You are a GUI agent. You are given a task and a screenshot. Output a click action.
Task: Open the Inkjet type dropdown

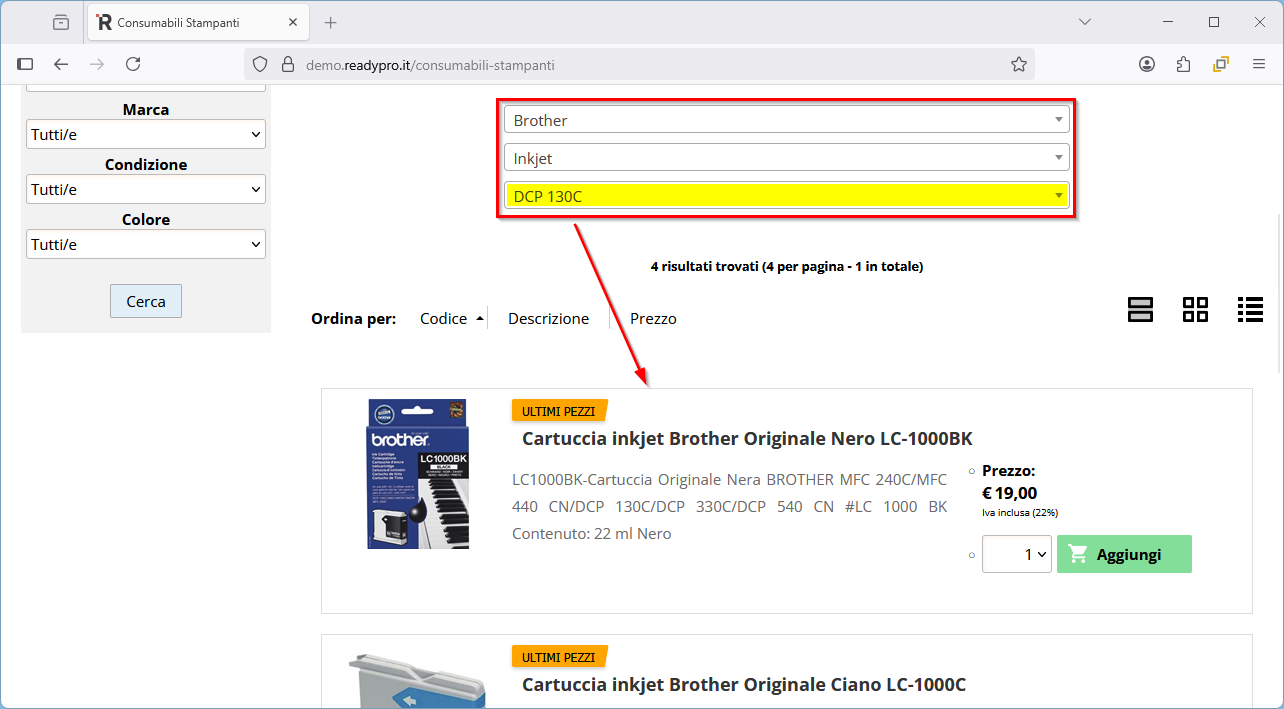tap(787, 158)
